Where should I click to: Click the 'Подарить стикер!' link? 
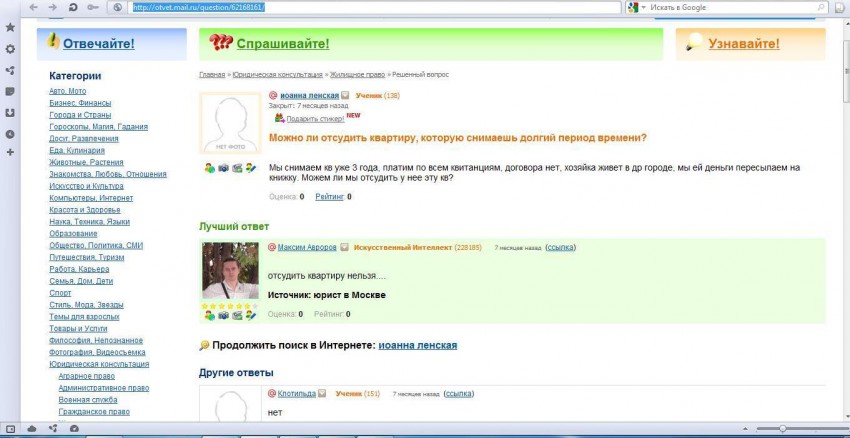tap(308, 118)
